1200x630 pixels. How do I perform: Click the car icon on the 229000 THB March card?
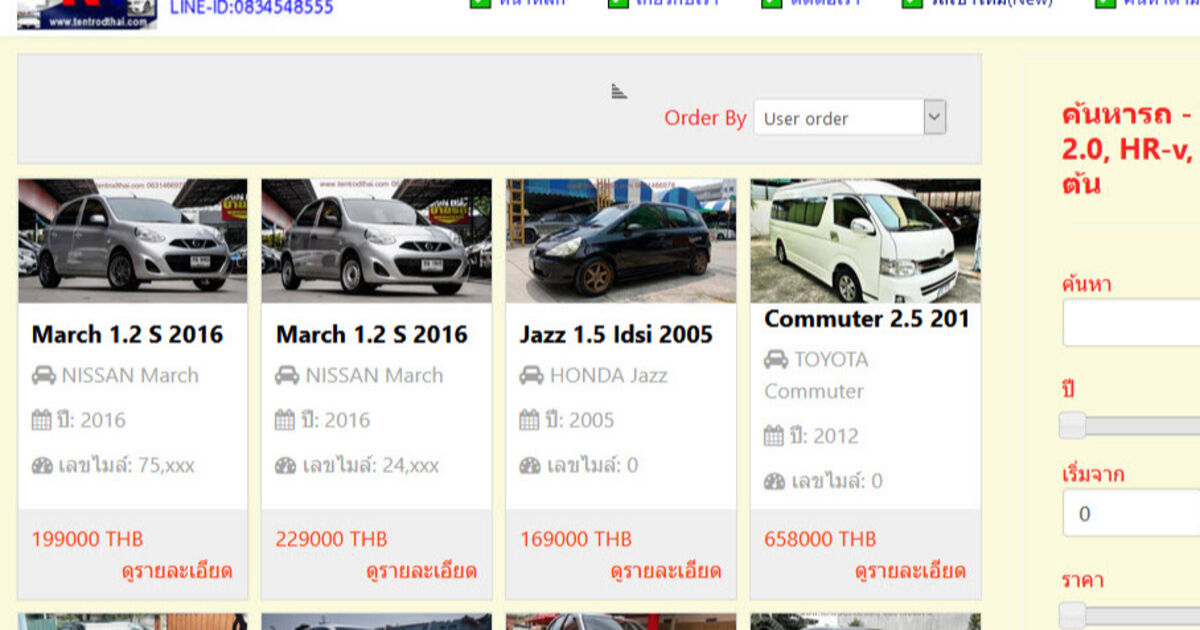287,376
